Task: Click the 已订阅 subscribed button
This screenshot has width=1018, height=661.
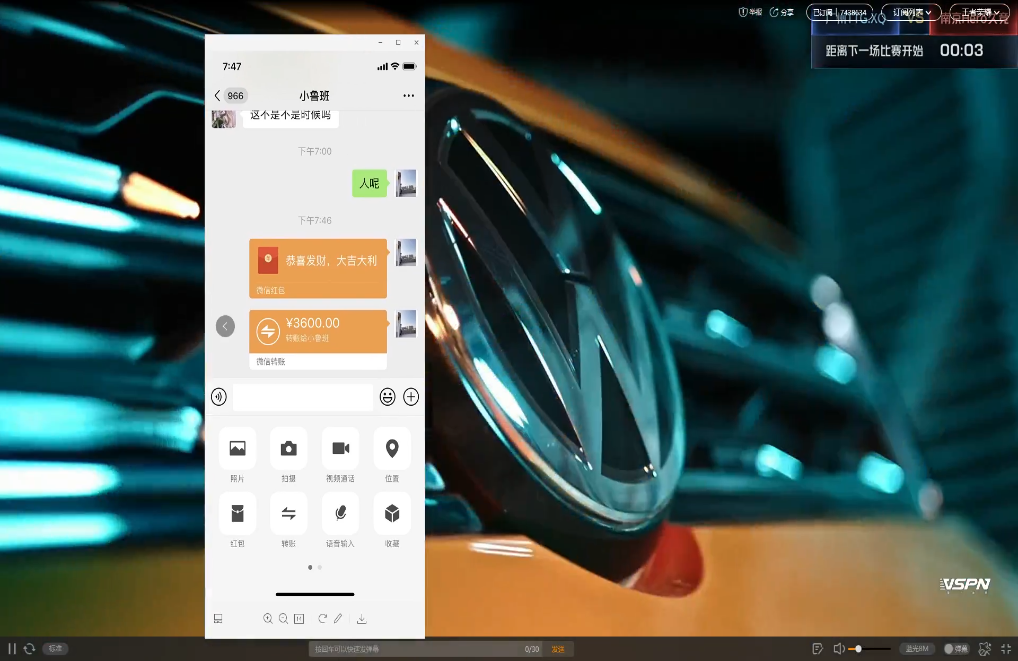Action: click(840, 12)
